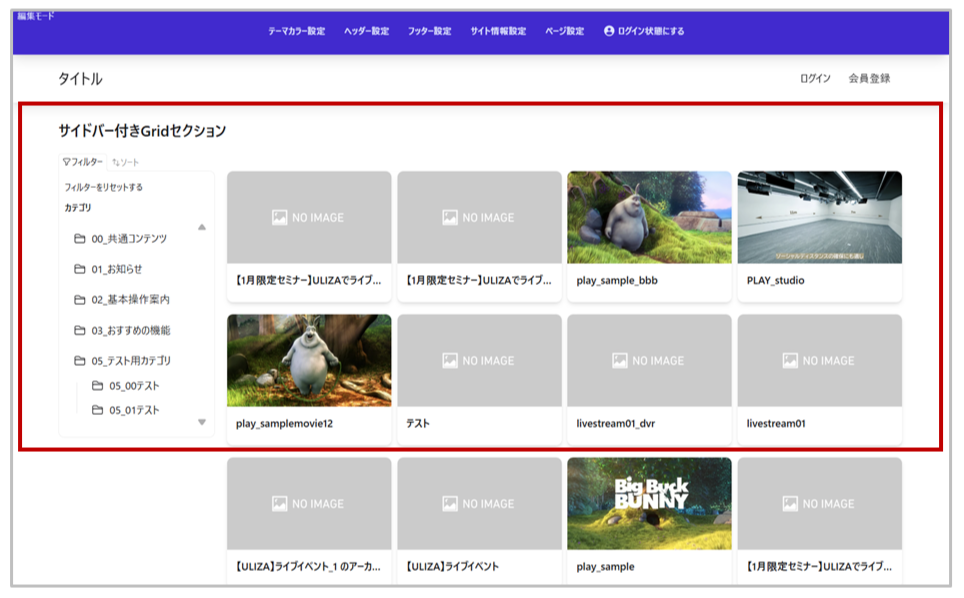Switch to the ソート tab
This screenshot has height=598, width=964.
click(x=126, y=161)
